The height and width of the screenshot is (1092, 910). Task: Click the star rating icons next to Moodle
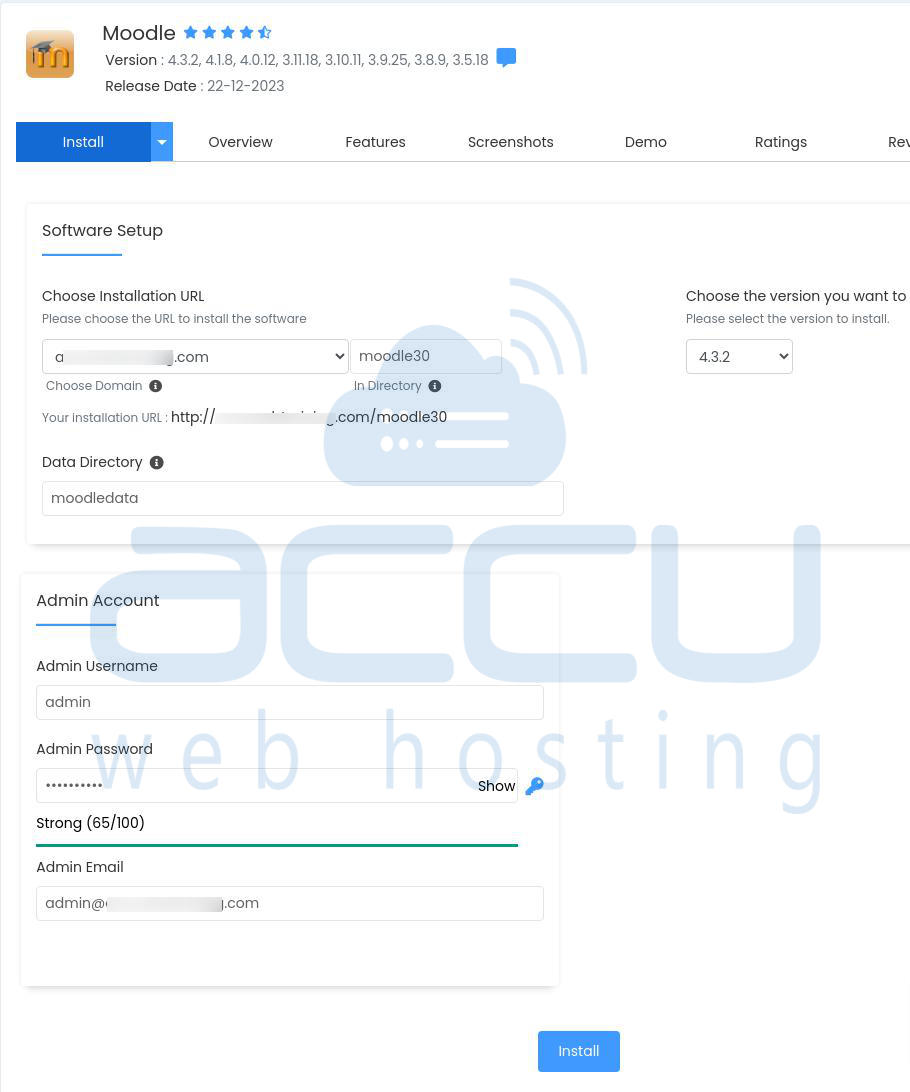pos(227,33)
